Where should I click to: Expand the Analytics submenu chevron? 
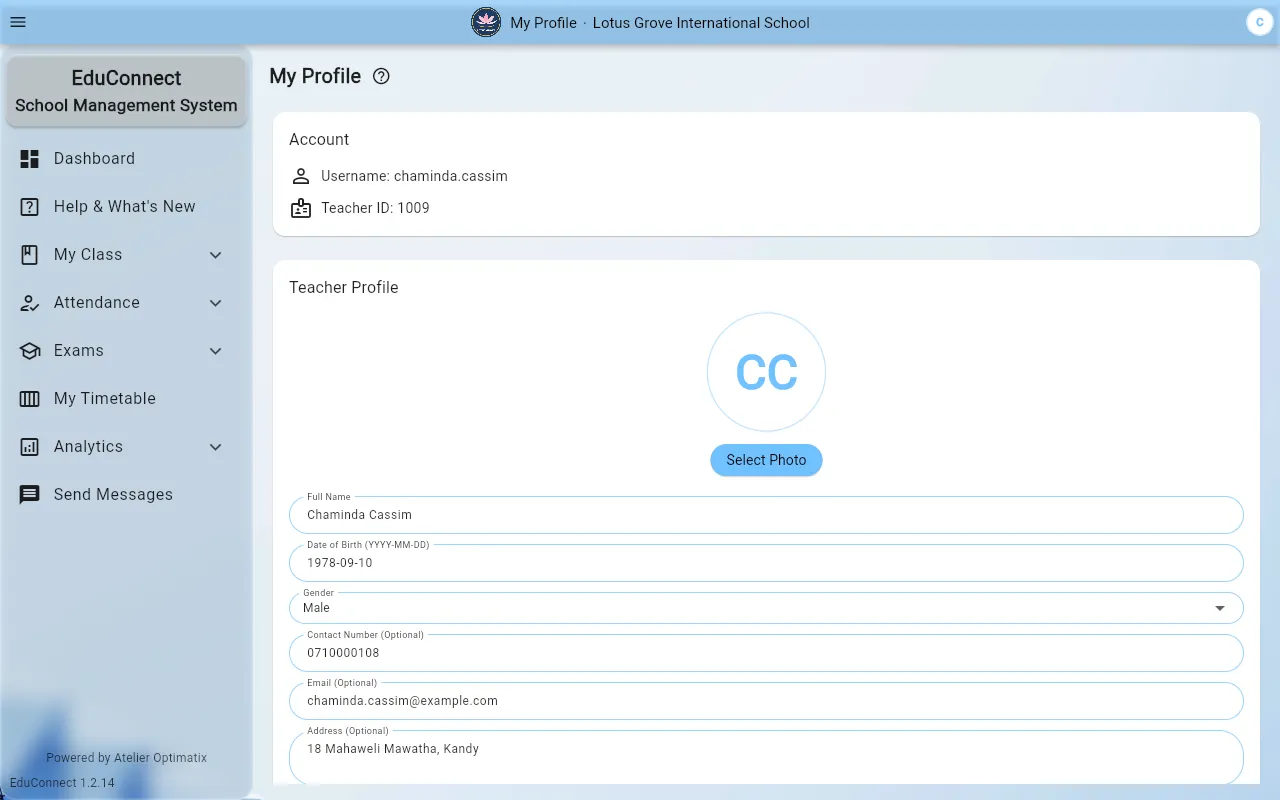pyautogui.click(x=215, y=446)
